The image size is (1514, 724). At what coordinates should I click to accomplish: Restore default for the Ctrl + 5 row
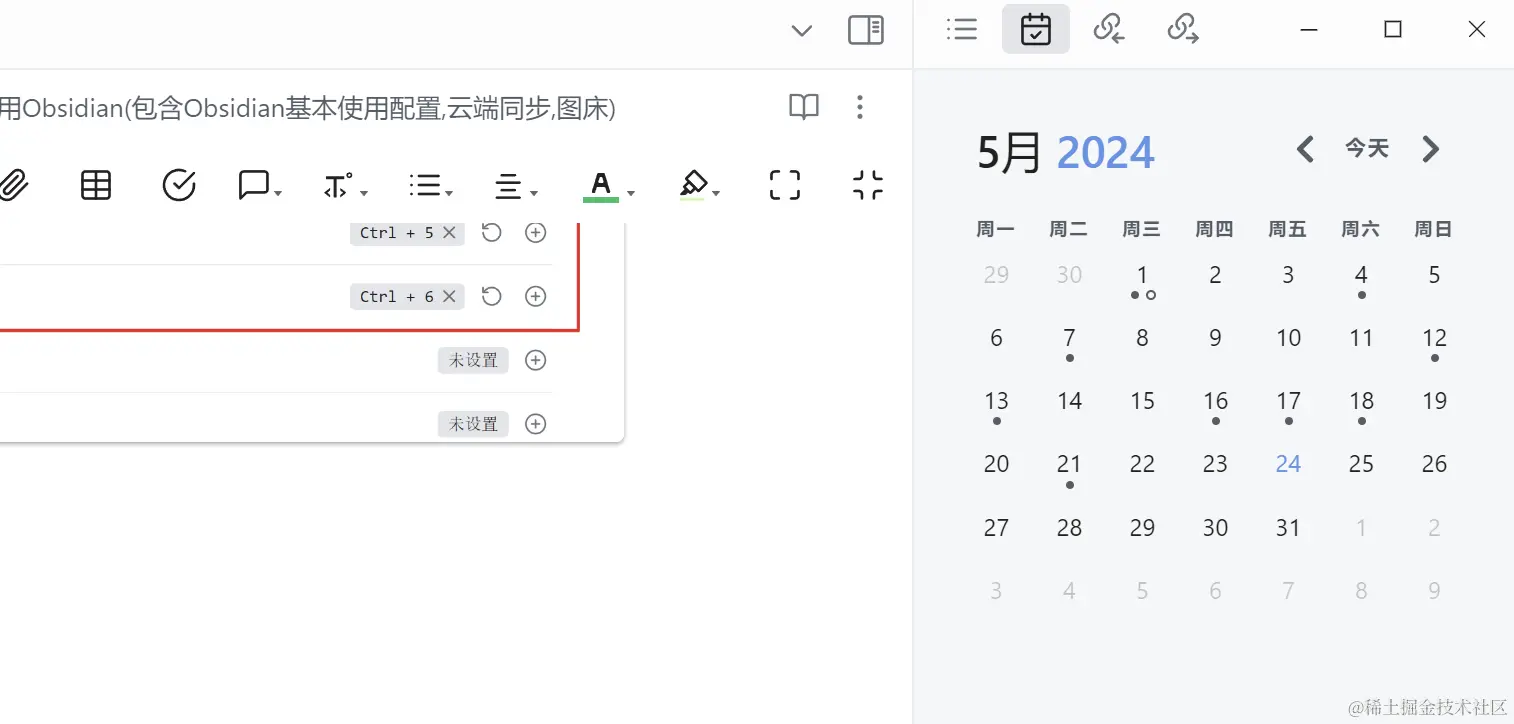[x=491, y=233]
